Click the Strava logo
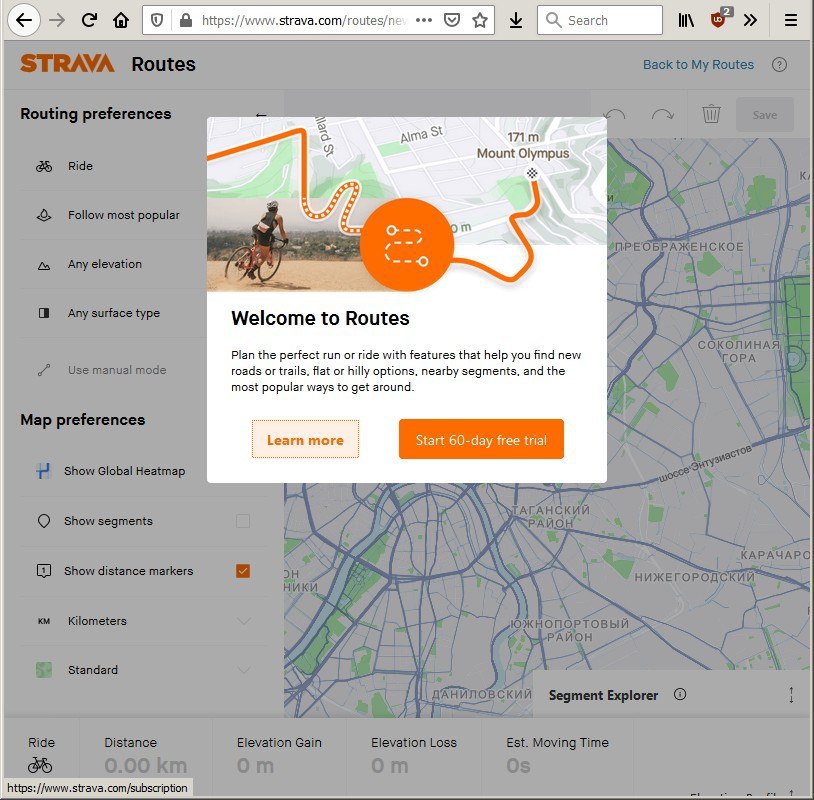Screen dimensions: 814x800 coord(67,64)
